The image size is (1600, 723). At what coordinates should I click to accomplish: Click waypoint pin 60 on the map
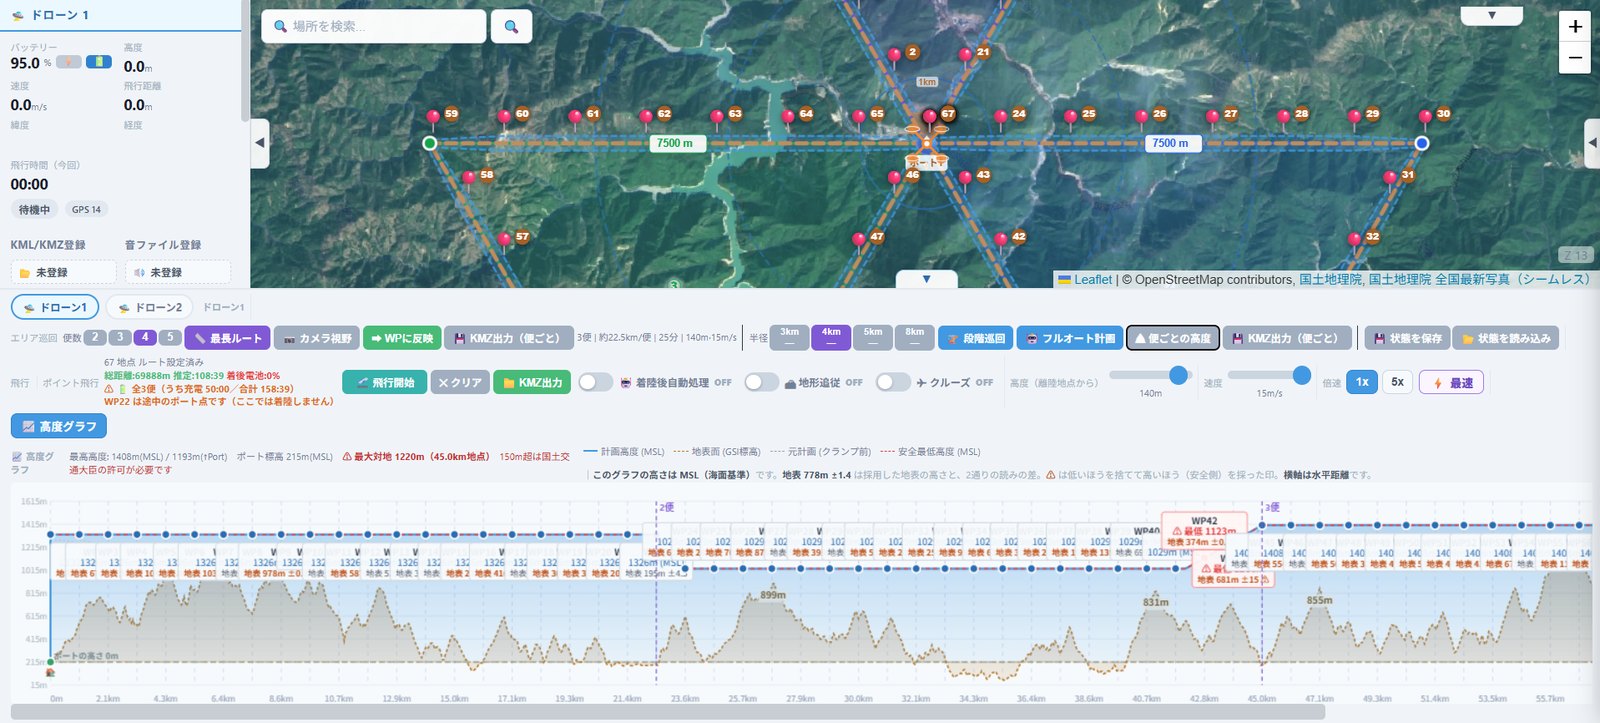504,118
